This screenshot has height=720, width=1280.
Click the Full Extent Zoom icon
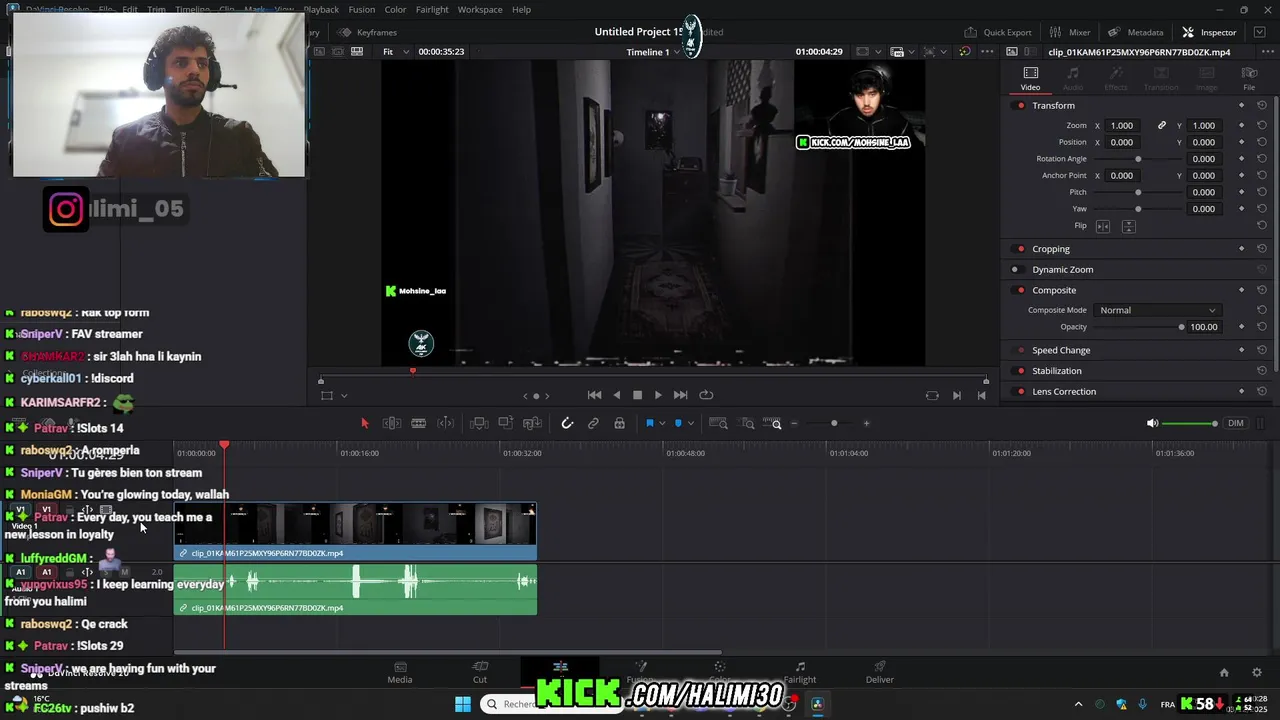pyautogui.click(x=718, y=423)
